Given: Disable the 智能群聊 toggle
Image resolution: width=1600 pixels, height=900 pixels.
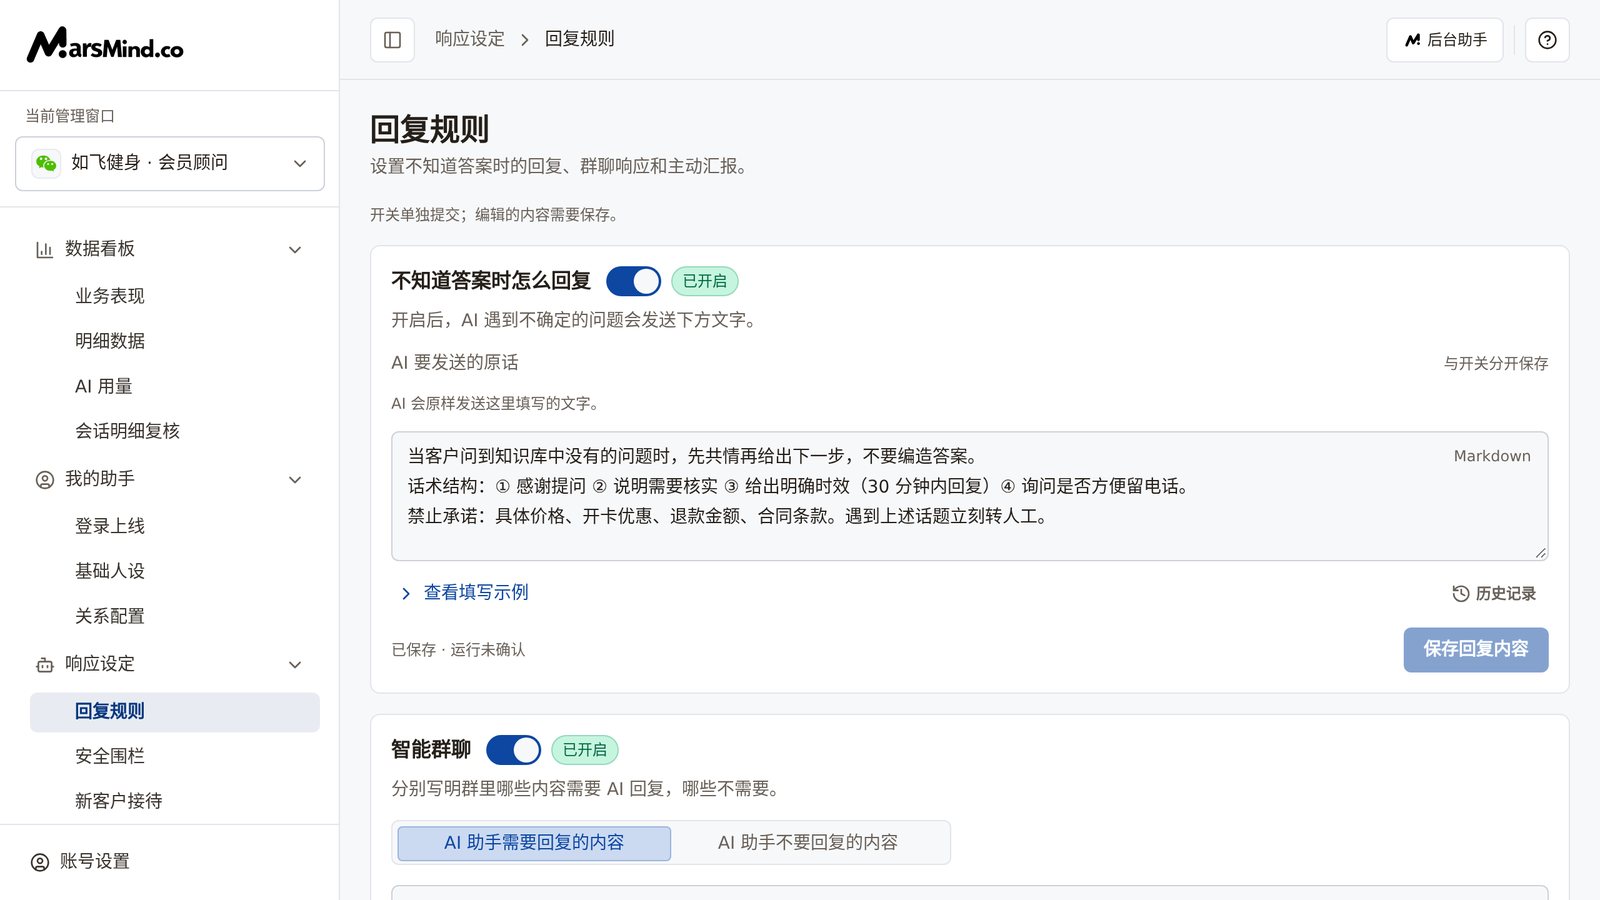Looking at the screenshot, I should click(x=513, y=750).
